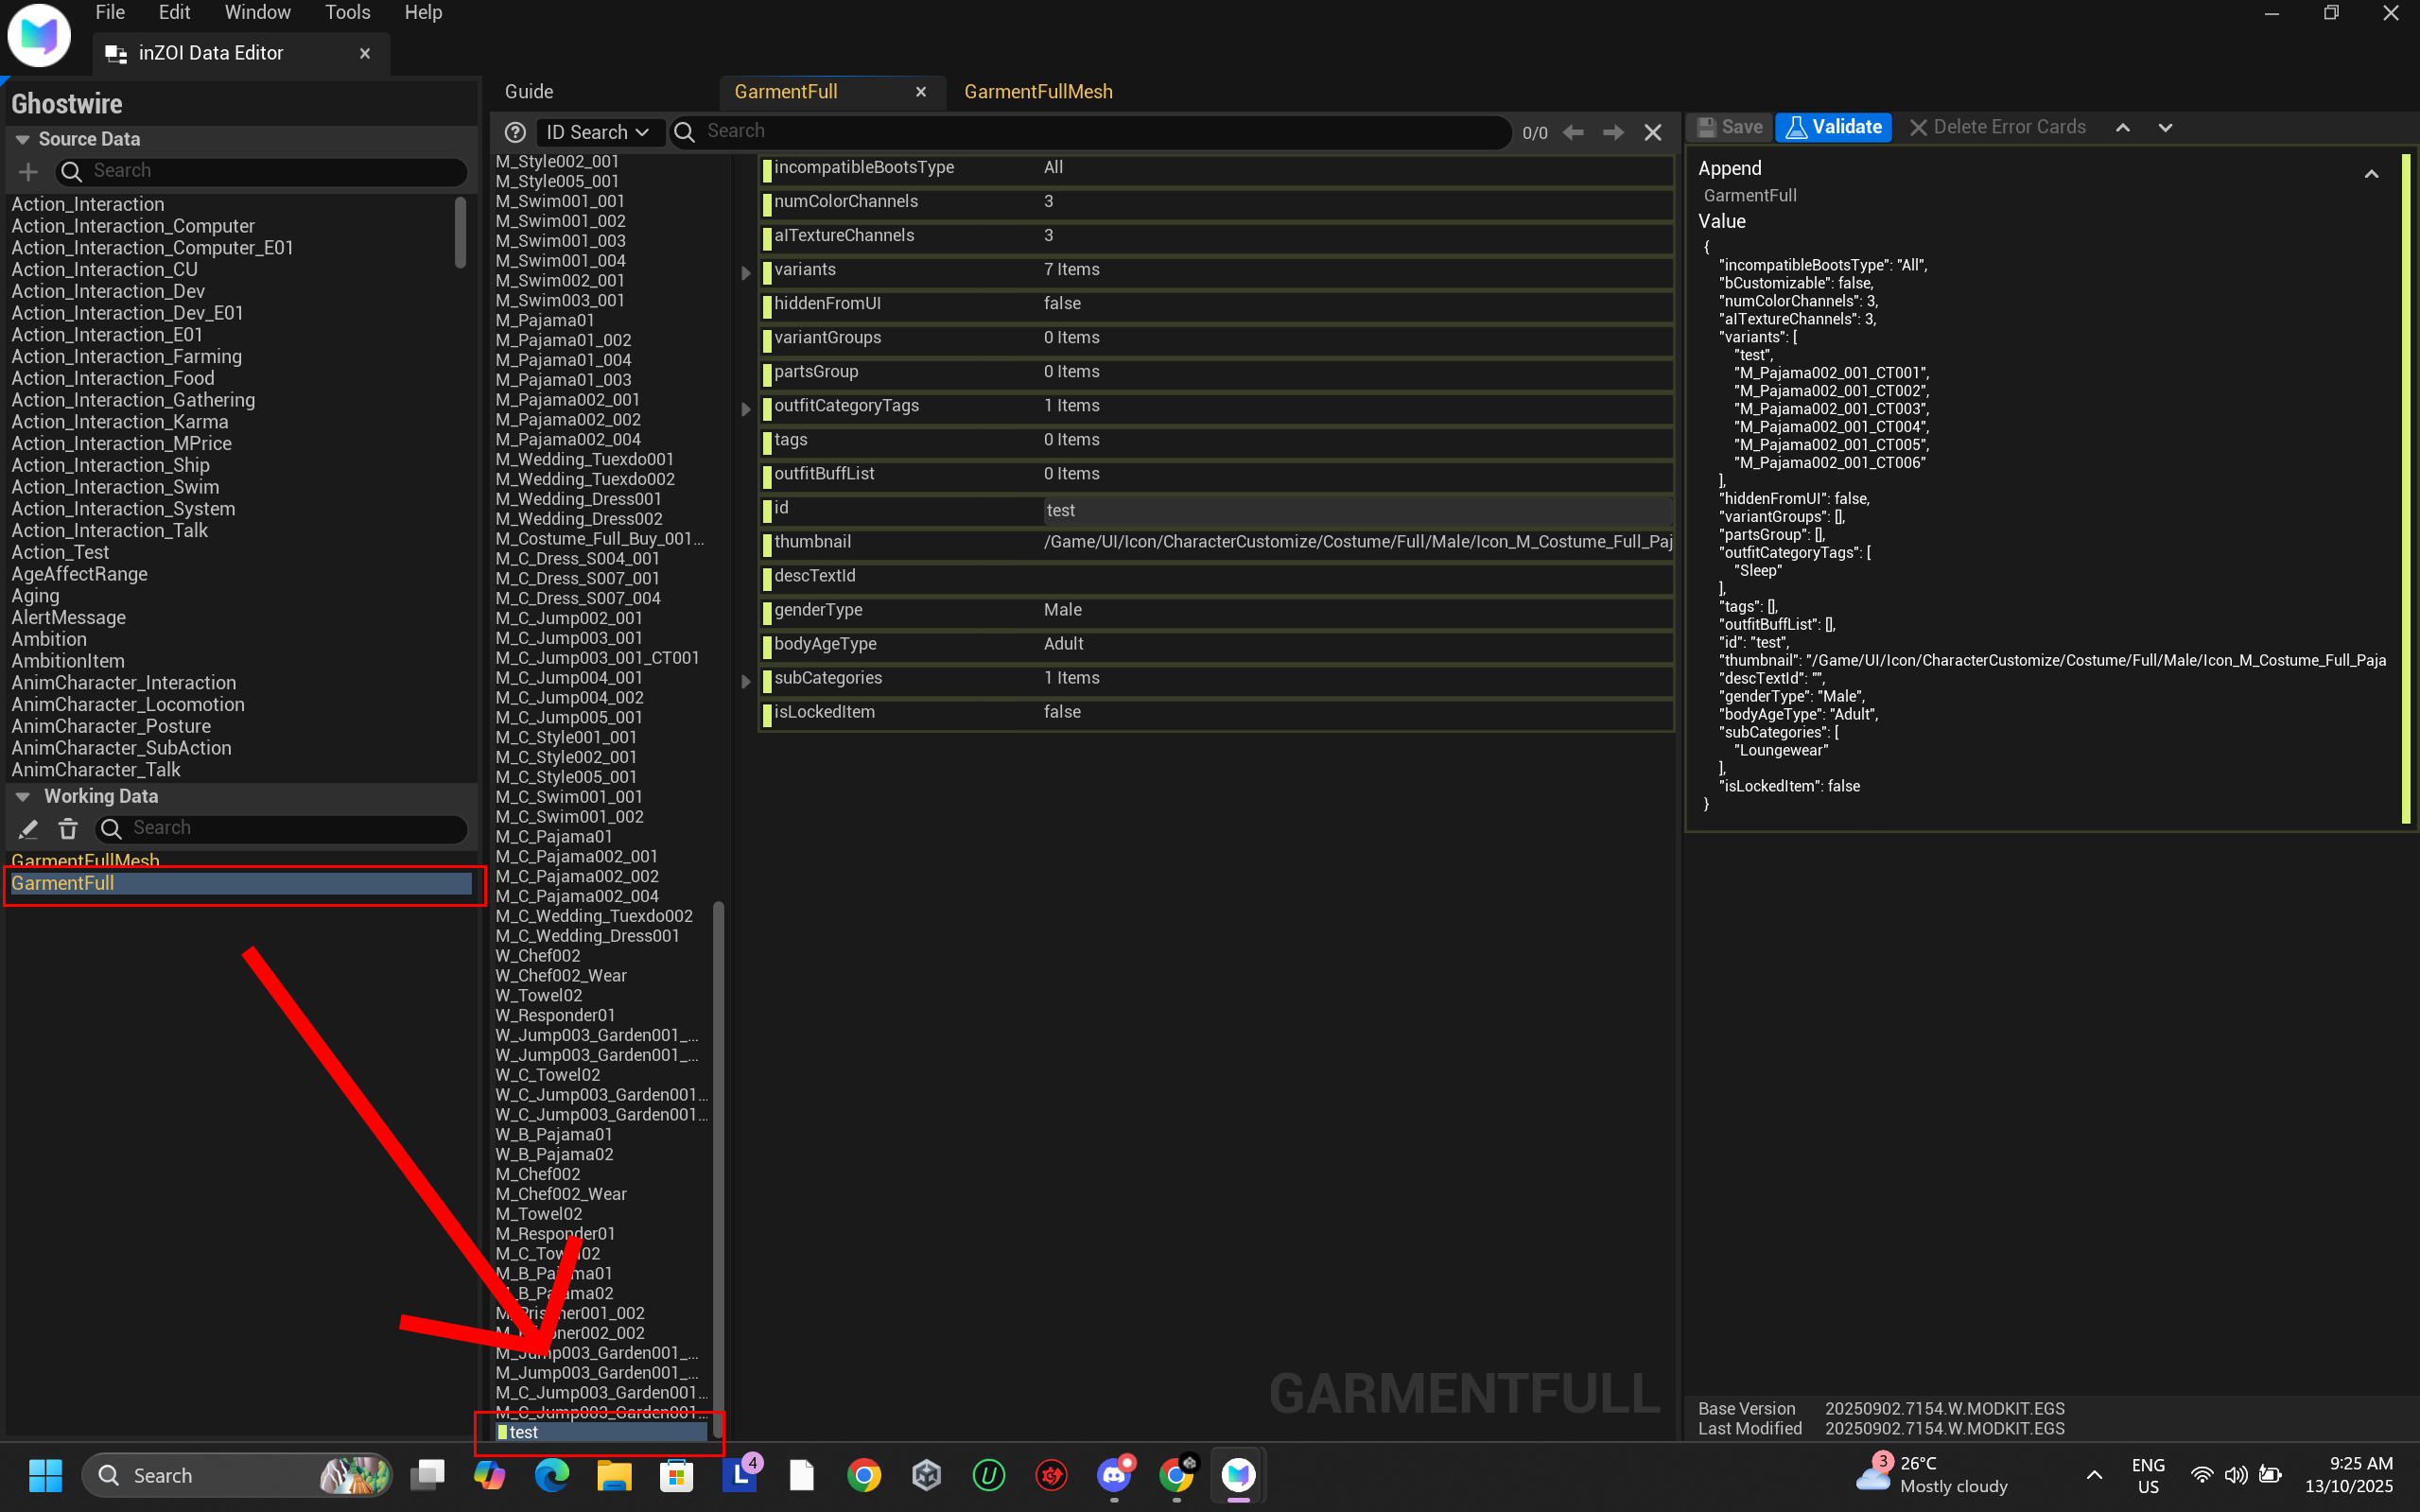Click the pencil edit icon in Working Data
This screenshot has width=2420, height=1512.
28,828
